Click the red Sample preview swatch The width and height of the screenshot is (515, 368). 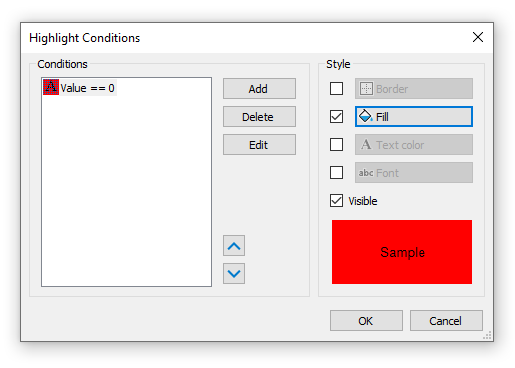[x=402, y=252]
